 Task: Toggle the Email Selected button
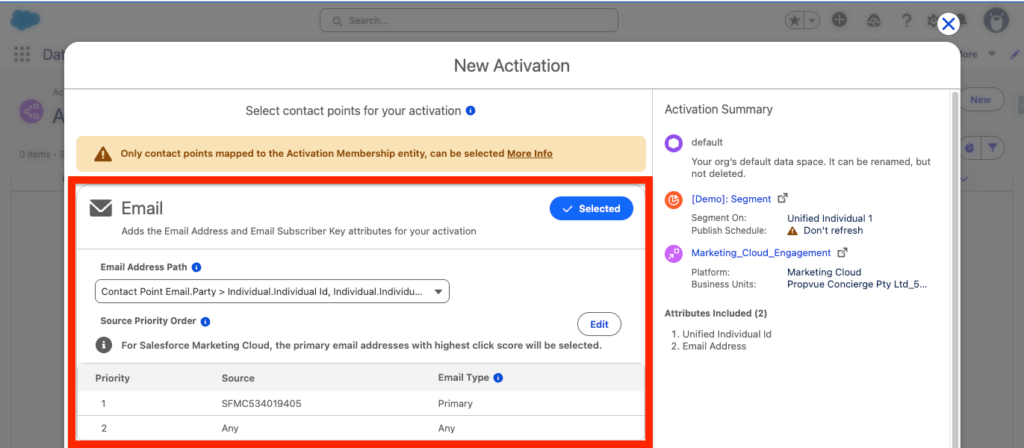click(x=591, y=208)
